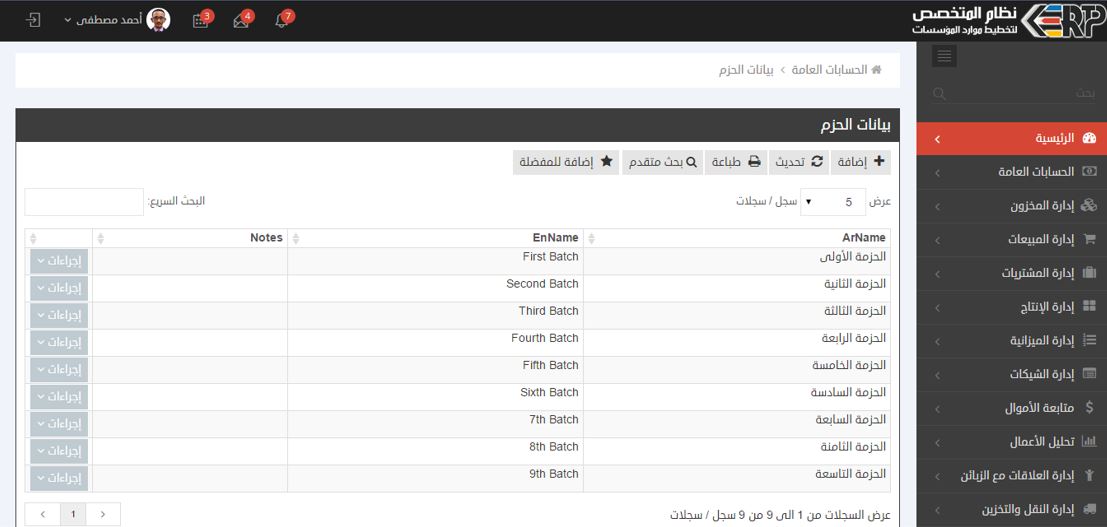Sort table by ArName column

pyautogui.click(x=738, y=238)
